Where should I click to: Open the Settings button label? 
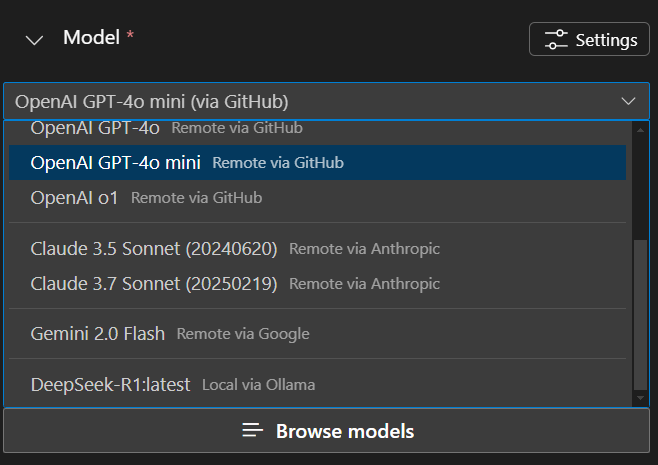pyautogui.click(x=606, y=40)
